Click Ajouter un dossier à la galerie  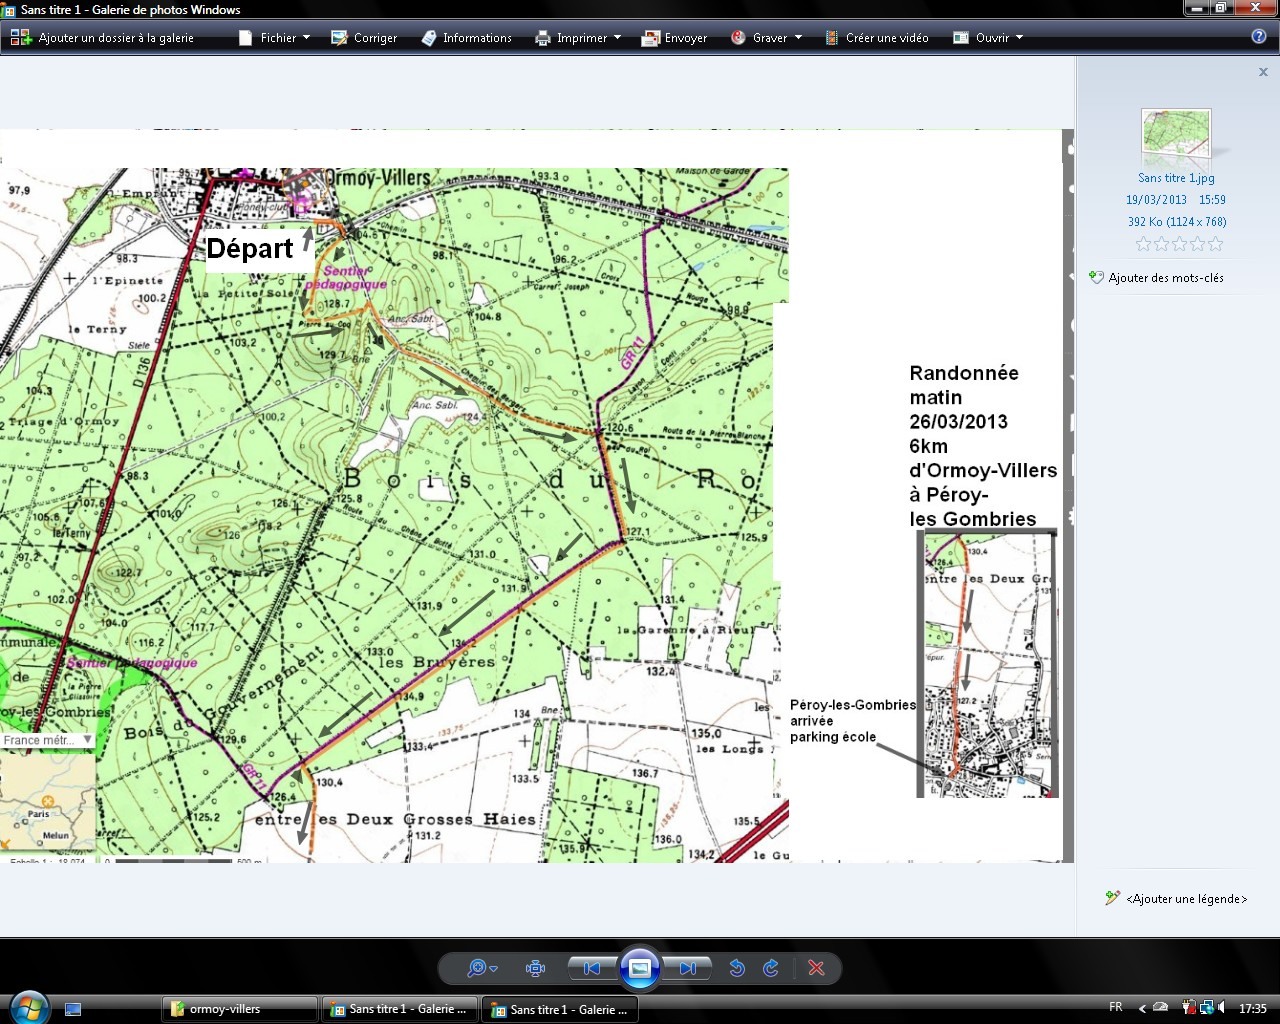pyautogui.click(x=102, y=38)
